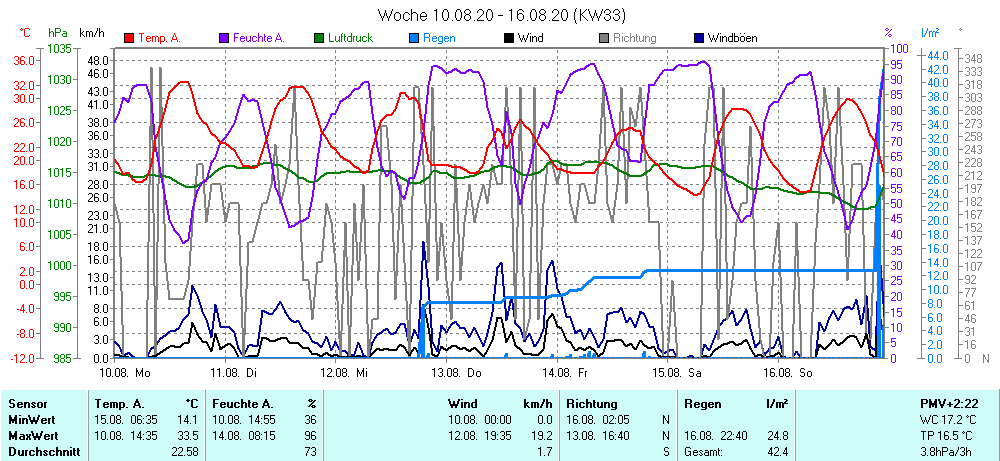Click the Gesamt: rain total label
Viewport: 1000px width, 461px height.
click(x=704, y=452)
